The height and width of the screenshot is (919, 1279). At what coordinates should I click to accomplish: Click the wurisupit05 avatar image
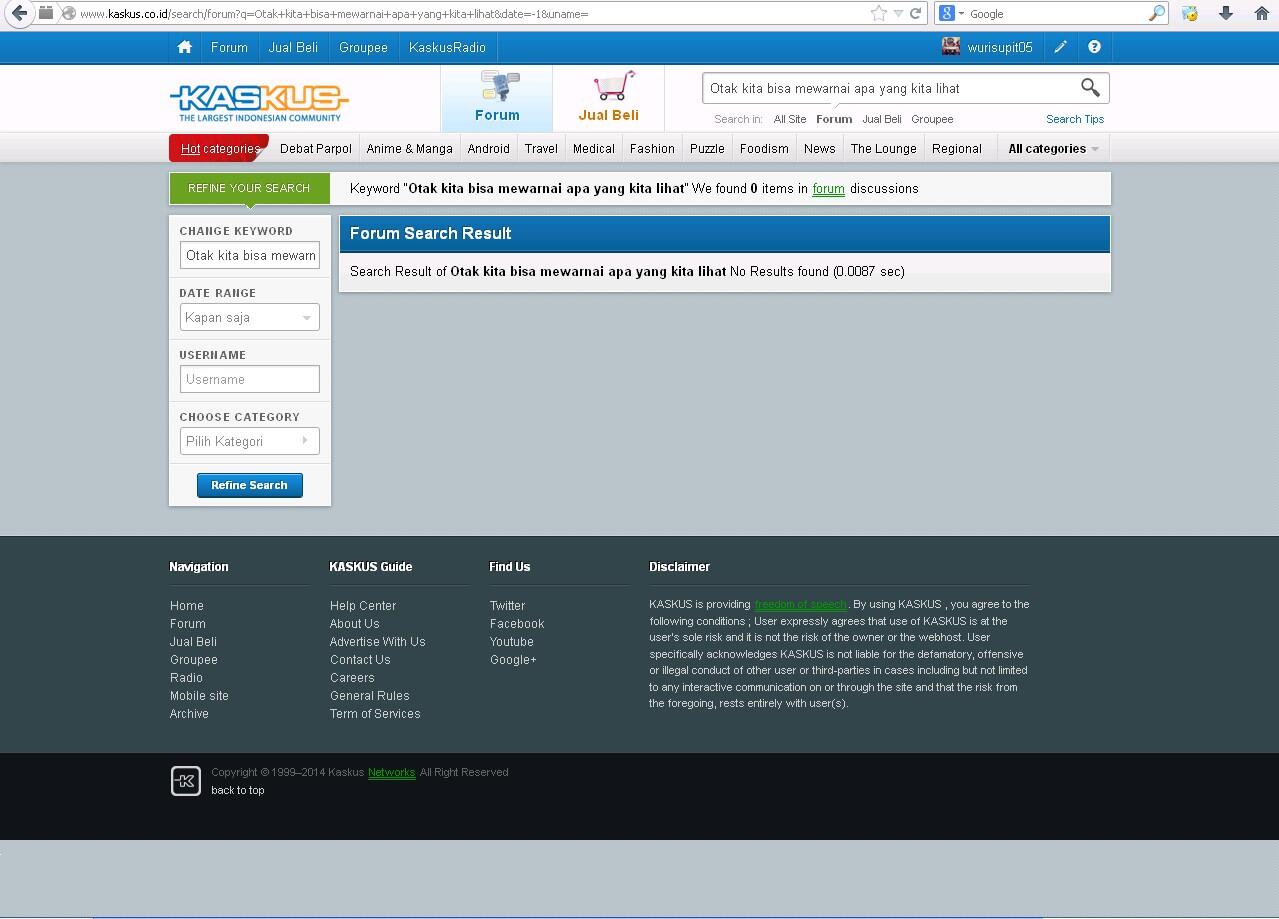coord(950,47)
